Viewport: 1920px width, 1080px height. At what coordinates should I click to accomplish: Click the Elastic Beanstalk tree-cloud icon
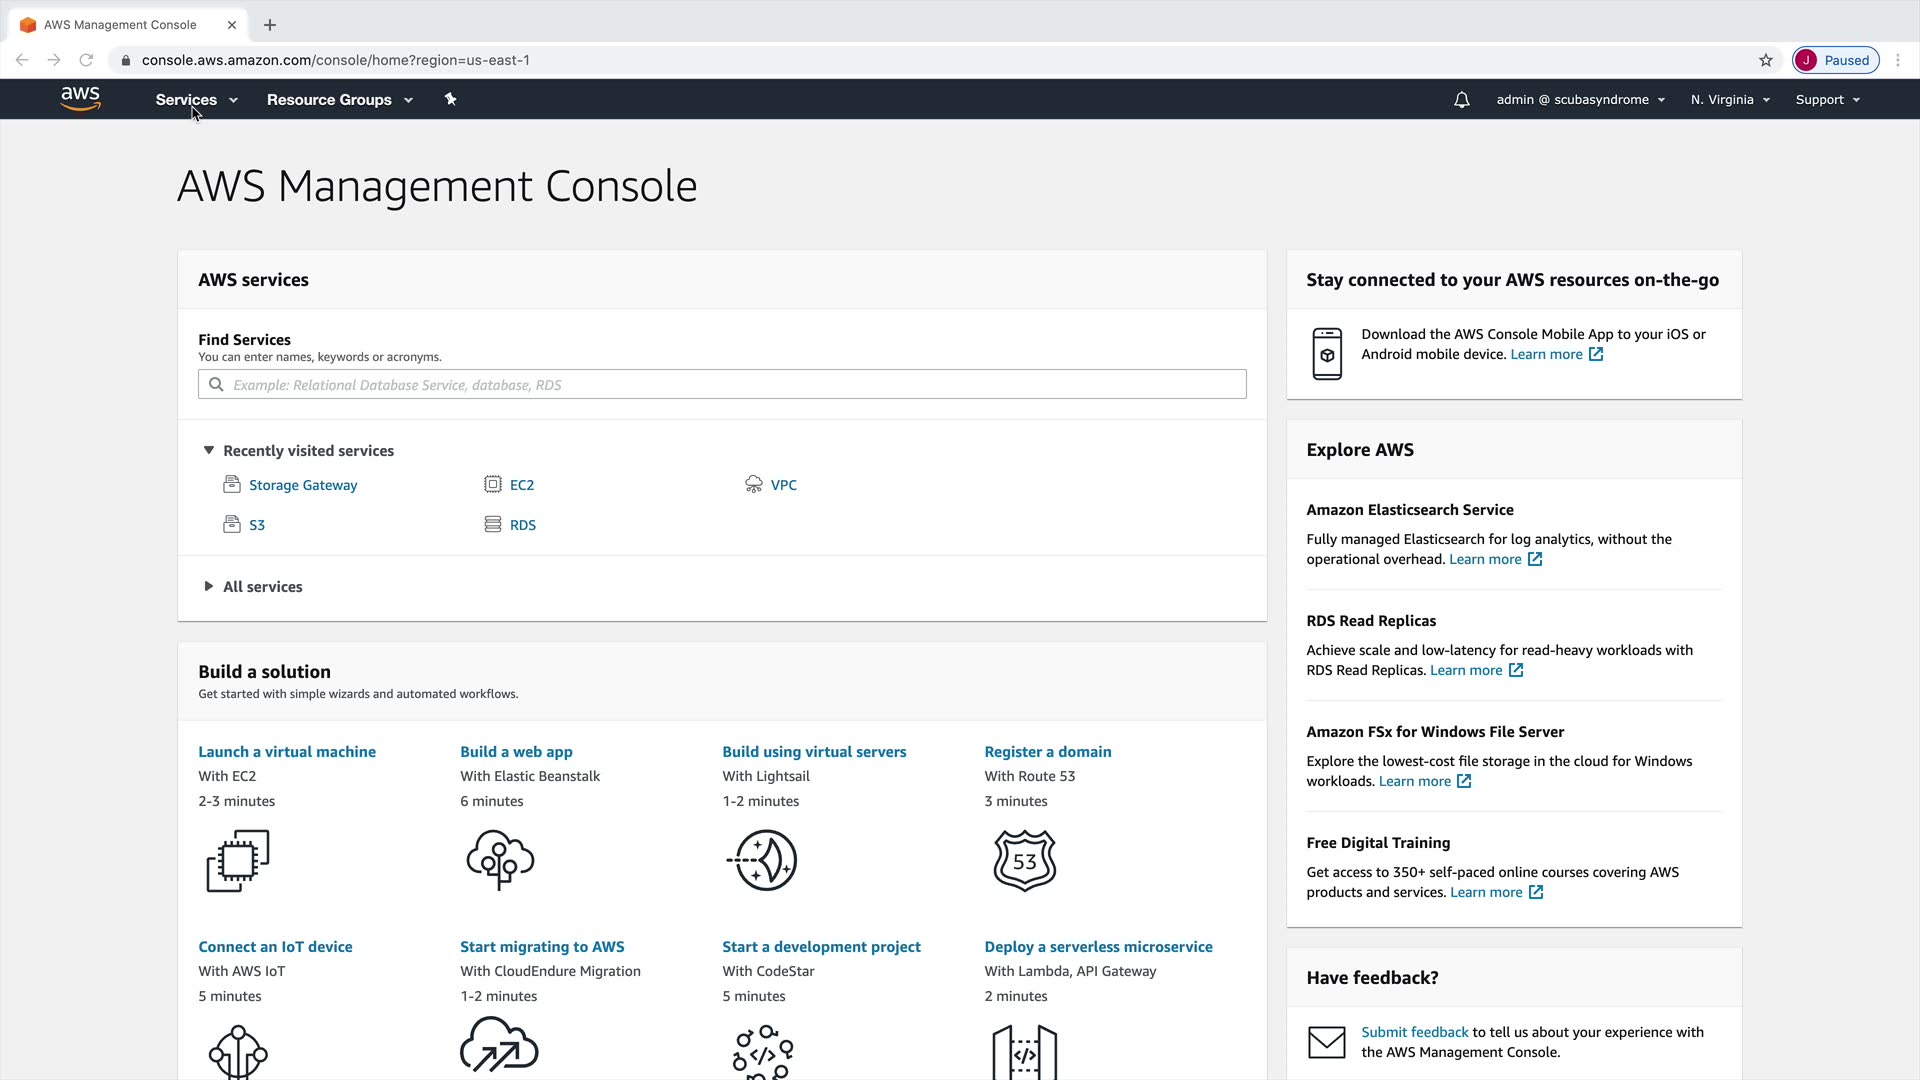500,860
